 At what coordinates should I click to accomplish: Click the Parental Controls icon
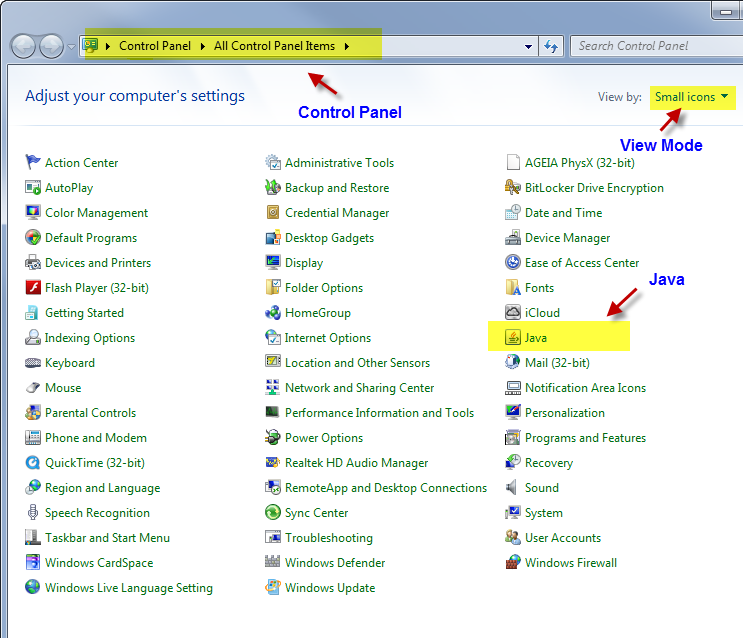33,412
